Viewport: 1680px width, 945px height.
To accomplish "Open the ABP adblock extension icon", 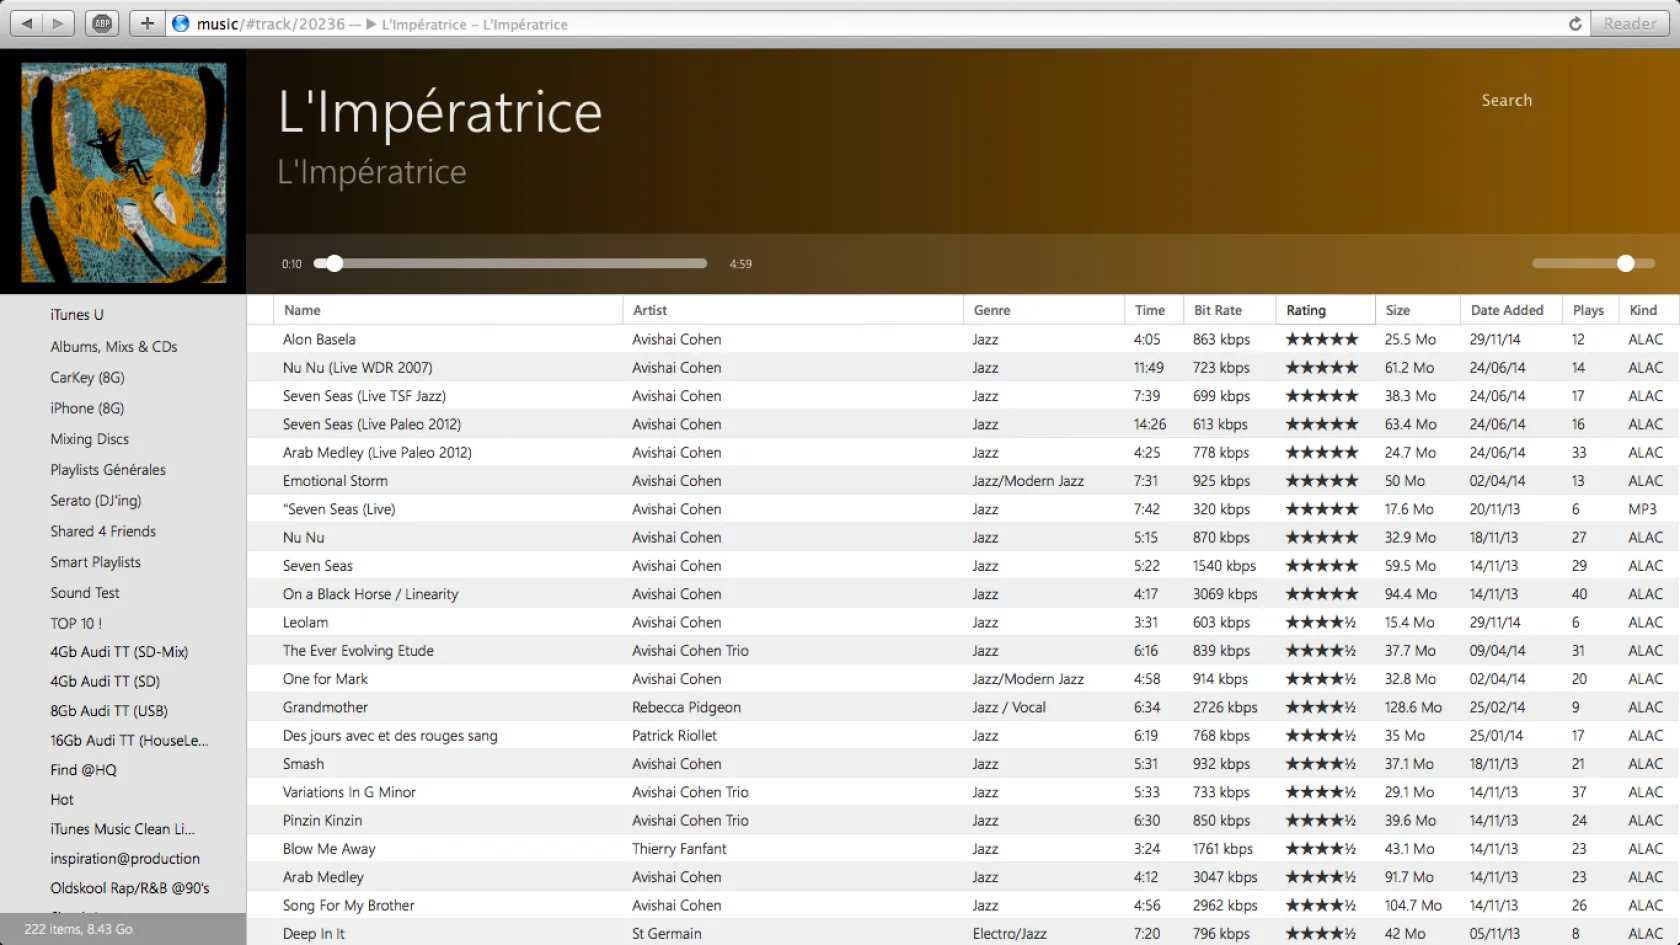I will click(102, 23).
